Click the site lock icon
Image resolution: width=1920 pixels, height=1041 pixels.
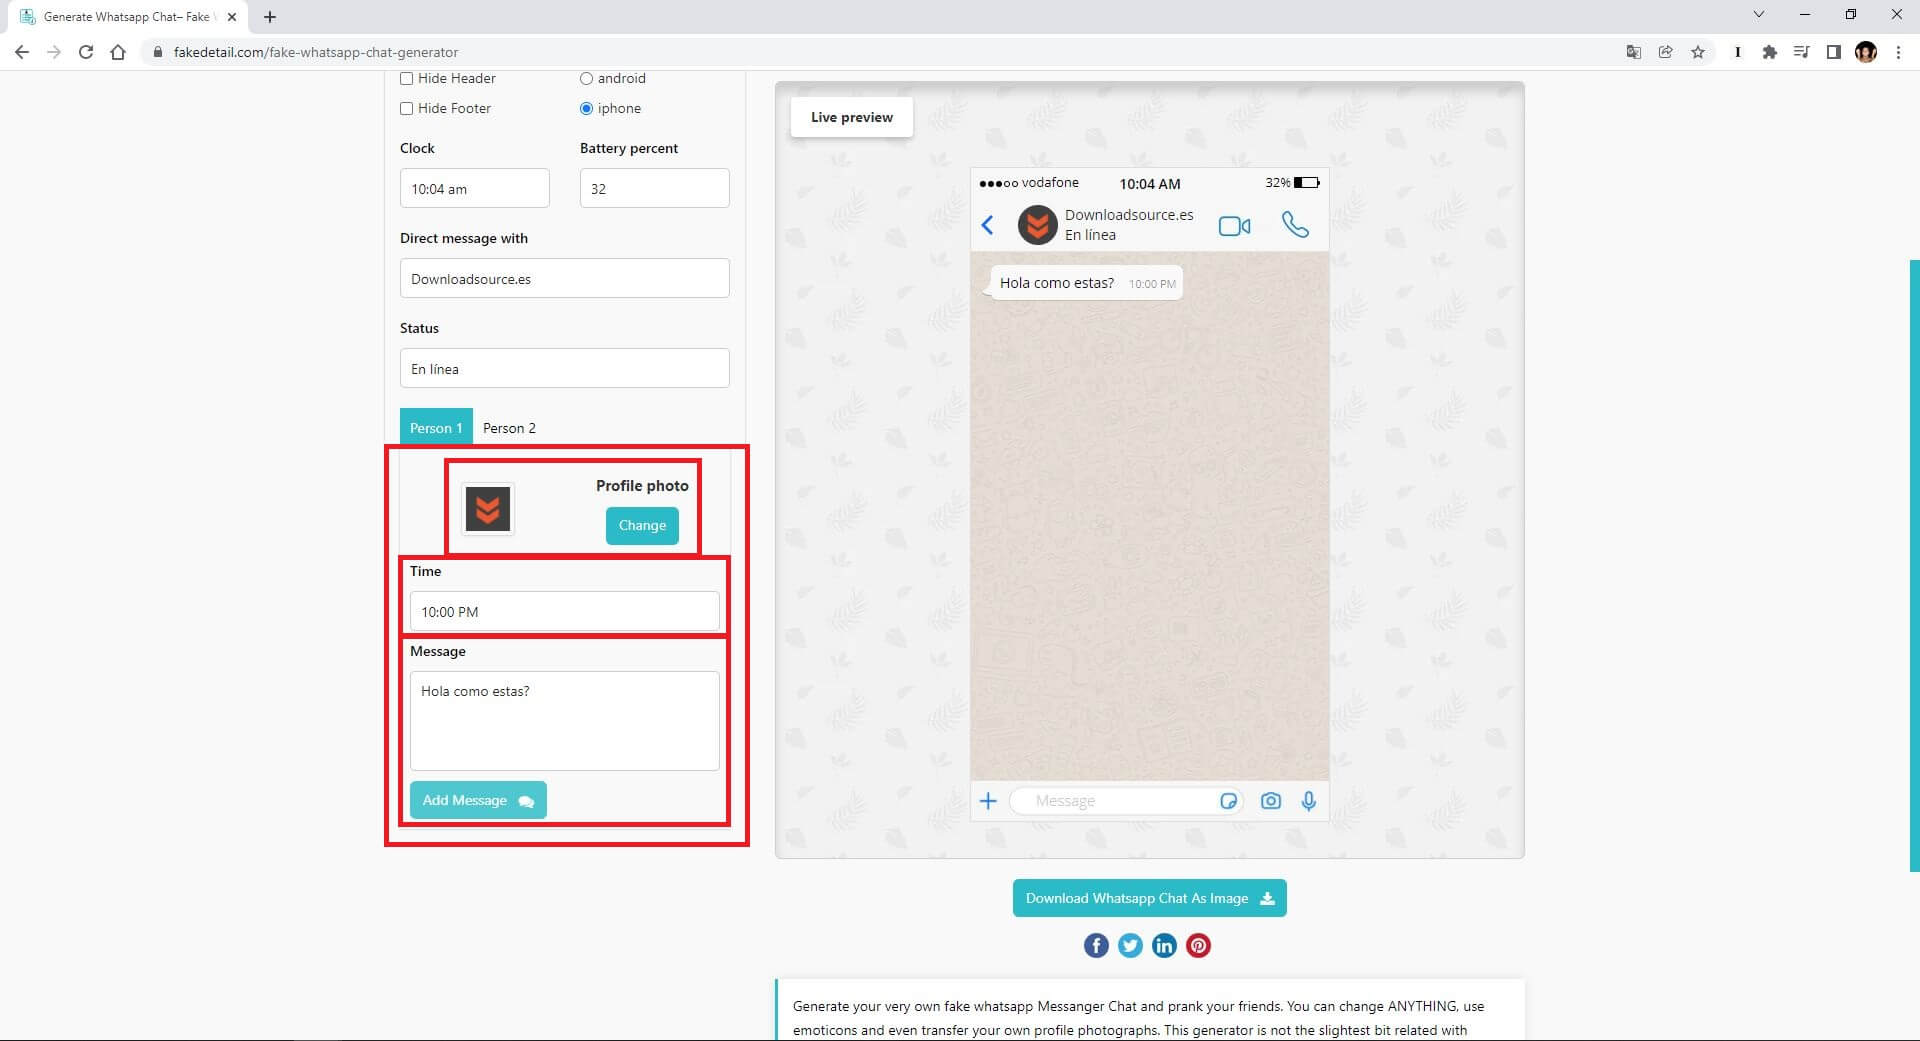pos(157,52)
